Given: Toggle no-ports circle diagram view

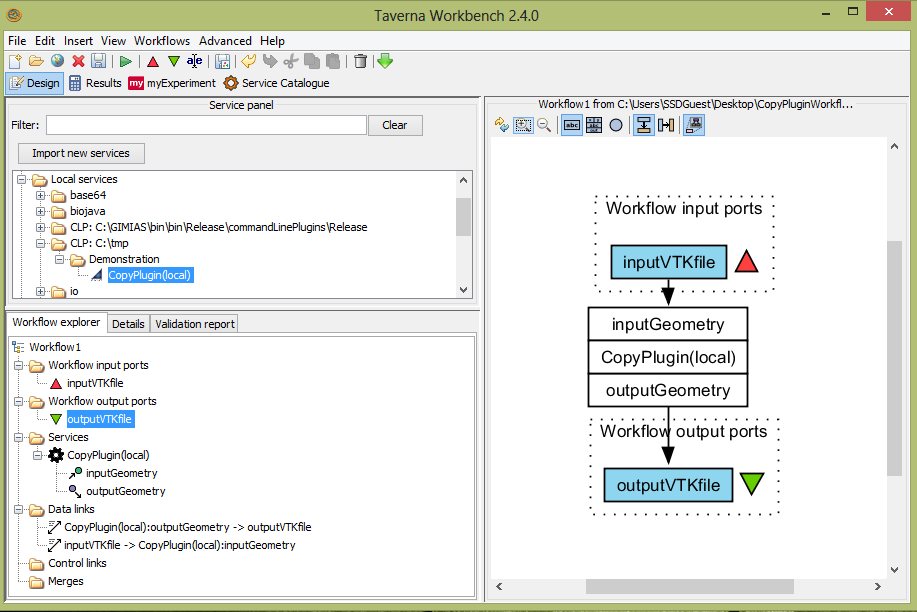Looking at the screenshot, I should (x=616, y=125).
